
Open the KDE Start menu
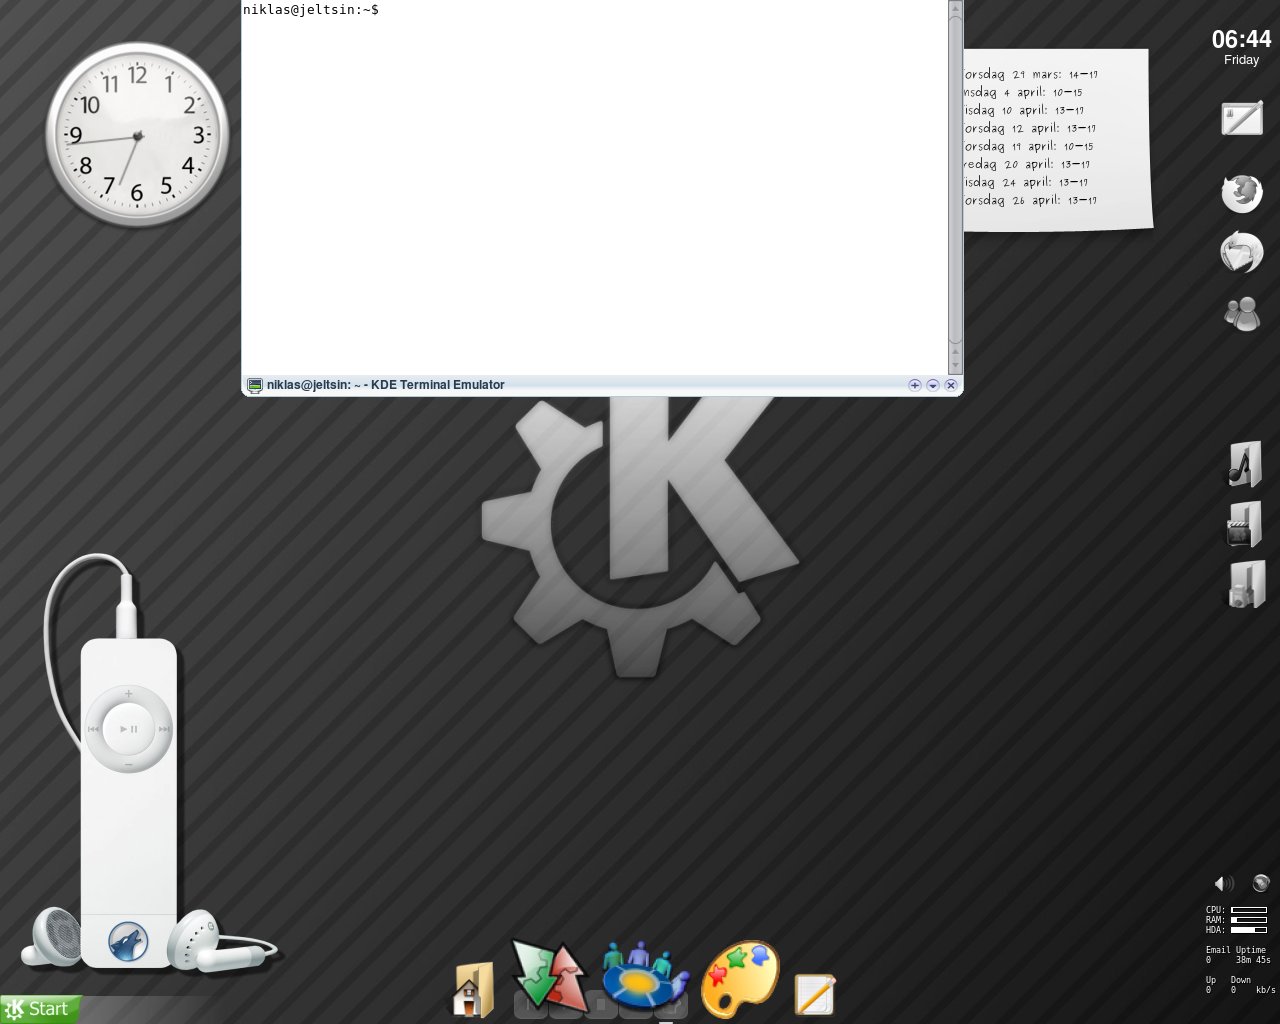tap(40, 1009)
